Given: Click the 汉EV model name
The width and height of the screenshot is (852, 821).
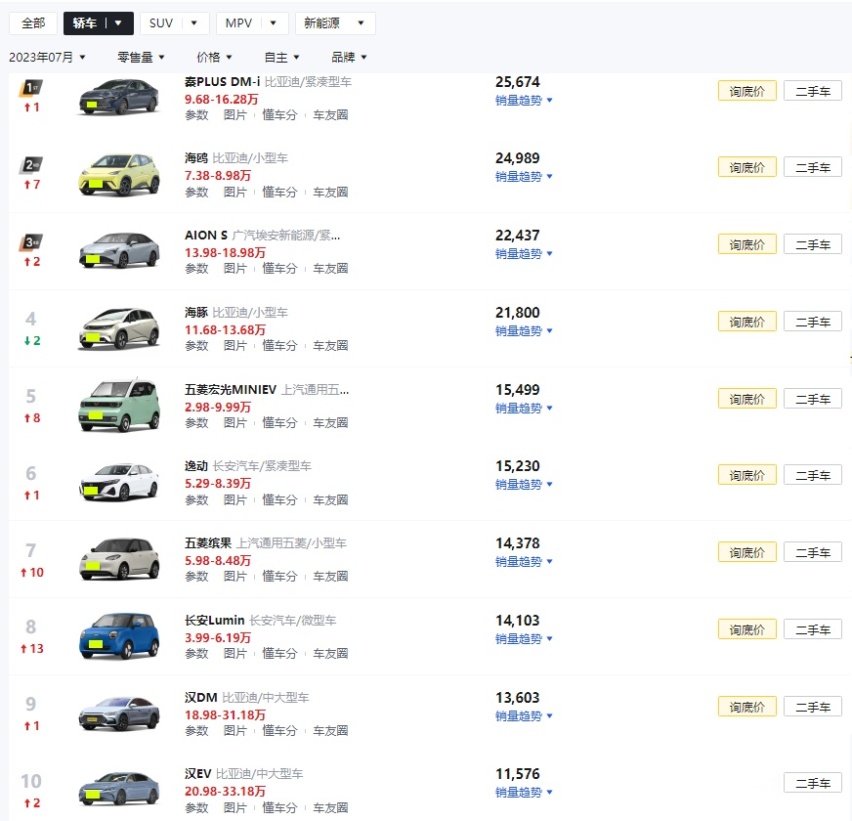Looking at the screenshot, I should tap(198, 774).
